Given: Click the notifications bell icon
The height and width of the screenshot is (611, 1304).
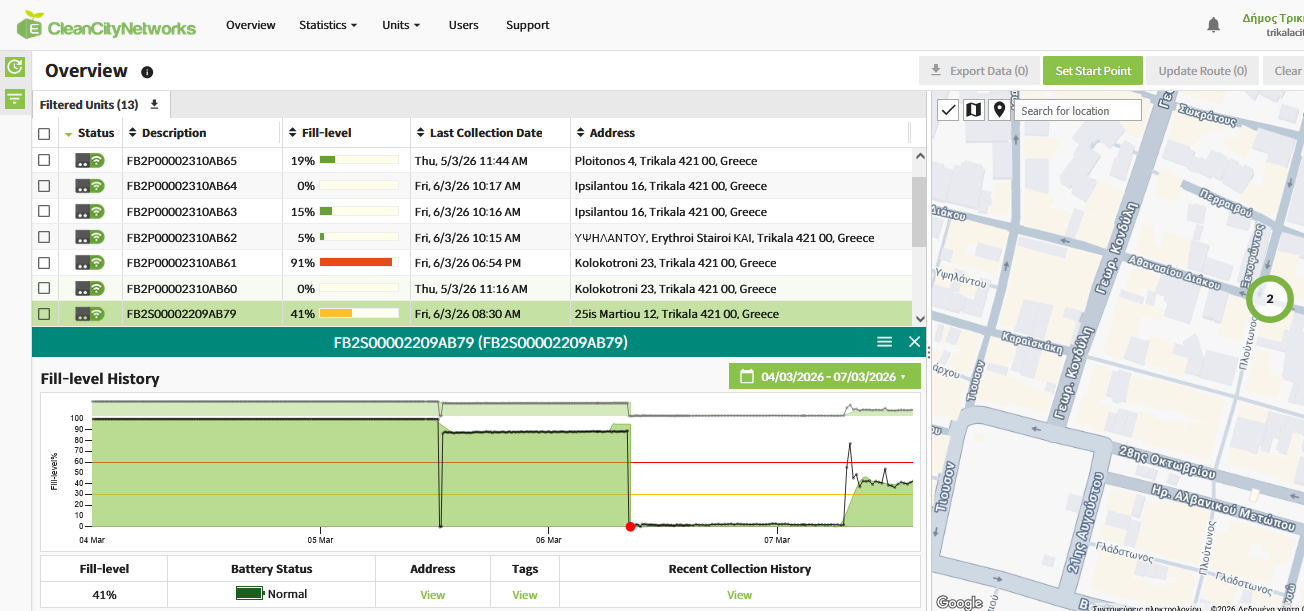Looking at the screenshot, I should click(1213, 25).
